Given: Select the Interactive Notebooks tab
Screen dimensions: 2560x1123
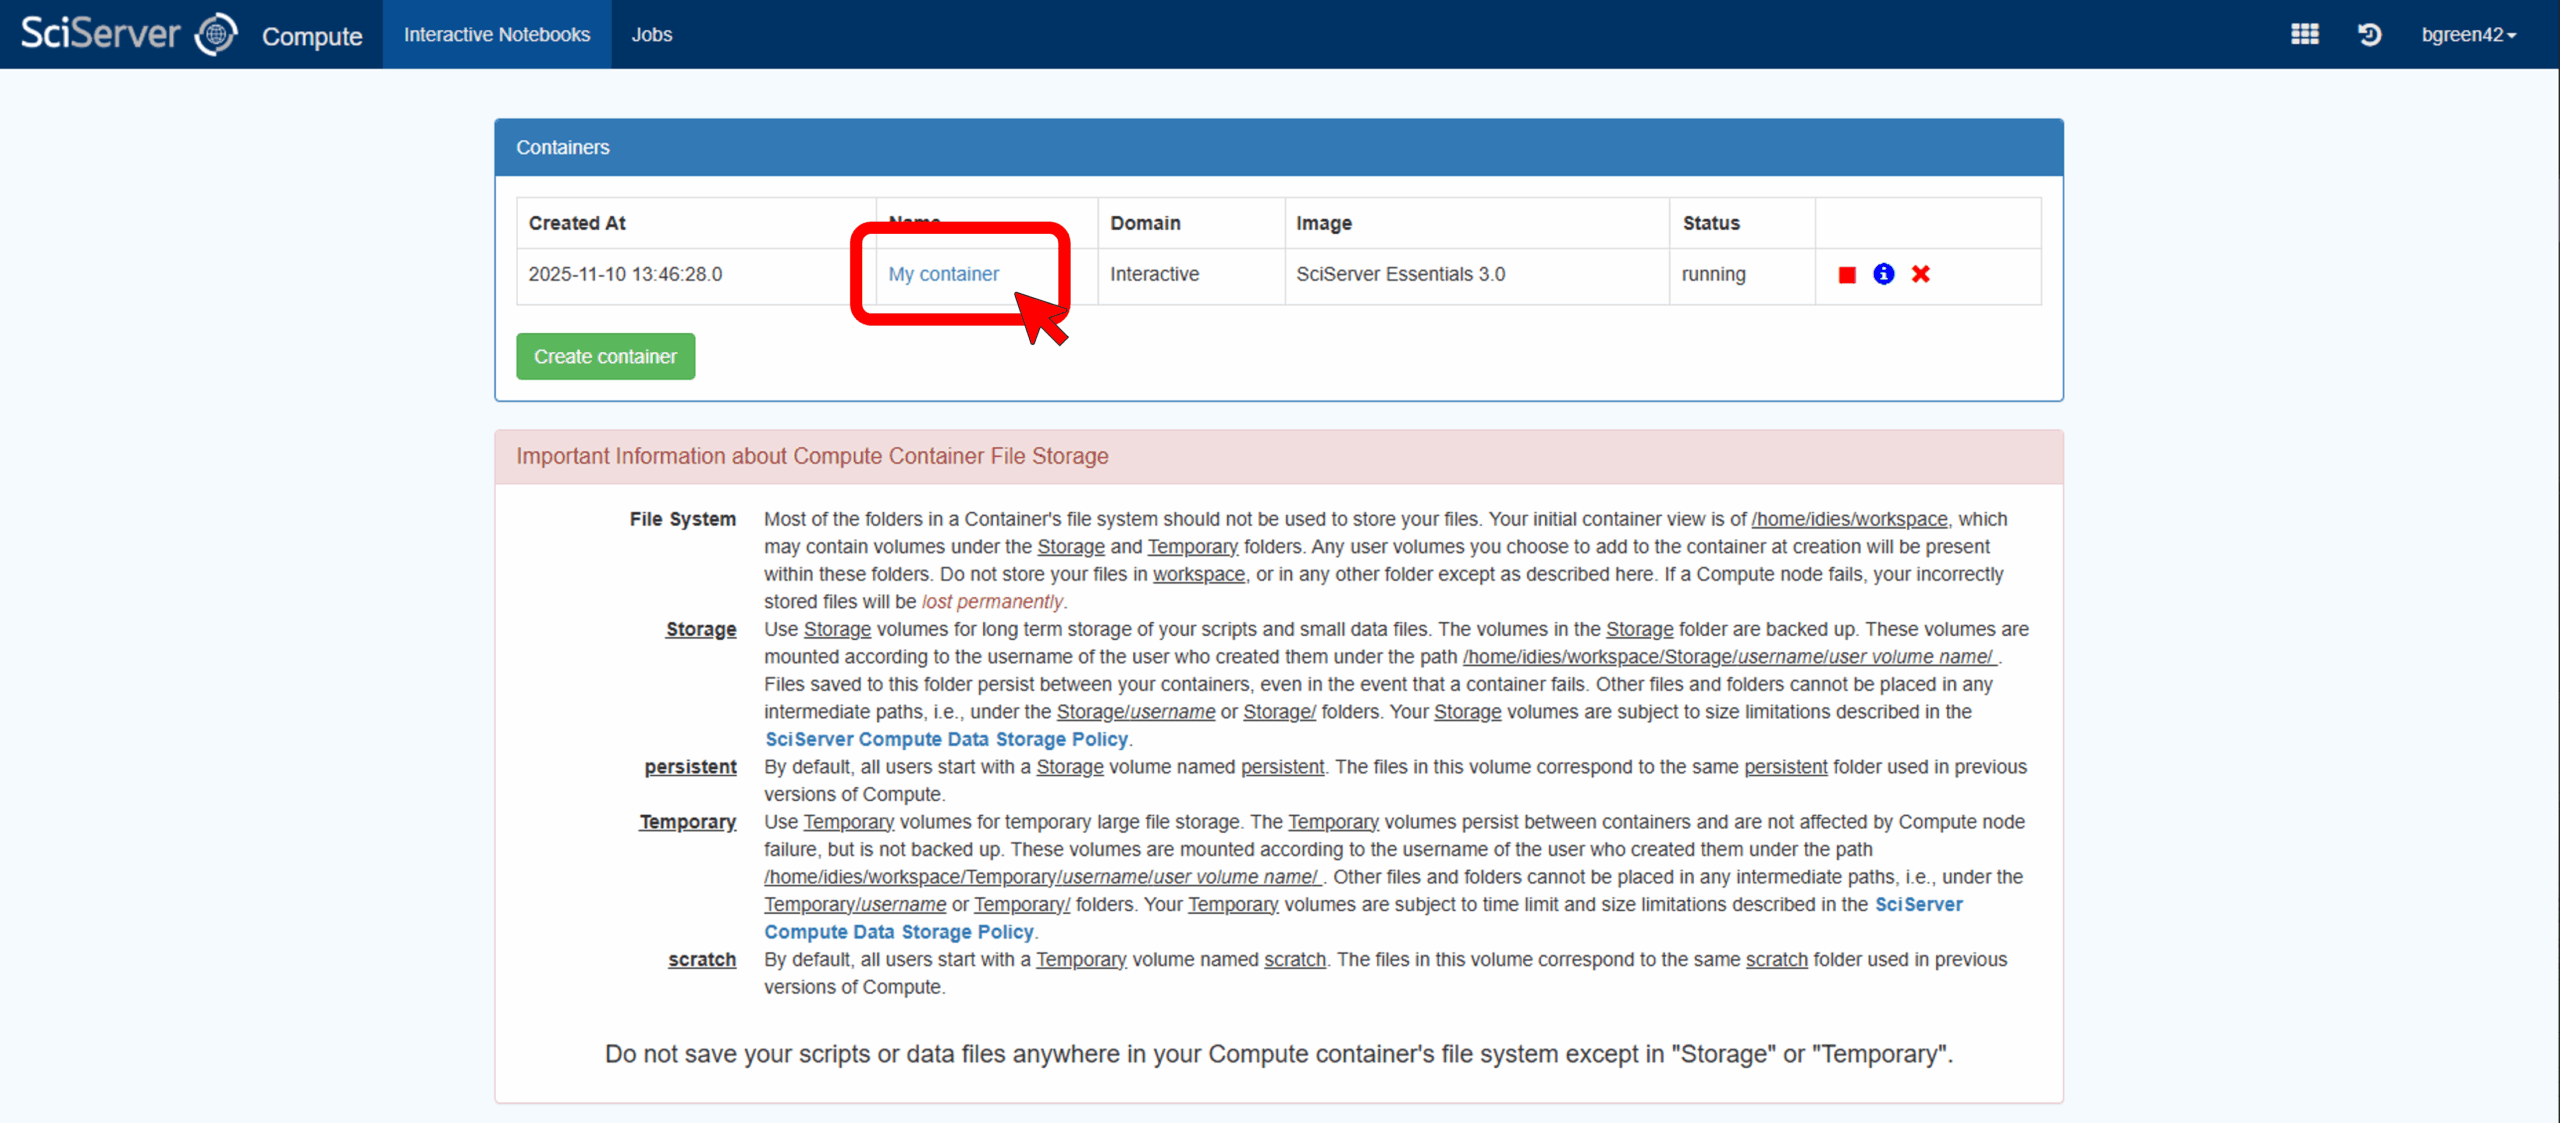Looking at the screenshot, I should pos(496,35).
